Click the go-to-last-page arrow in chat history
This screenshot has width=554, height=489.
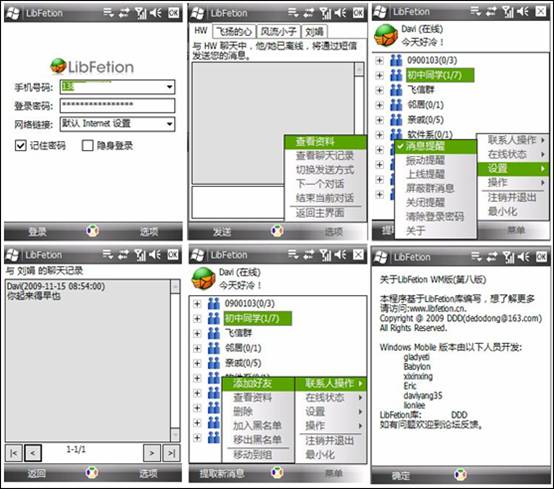(x=171, y=453)
